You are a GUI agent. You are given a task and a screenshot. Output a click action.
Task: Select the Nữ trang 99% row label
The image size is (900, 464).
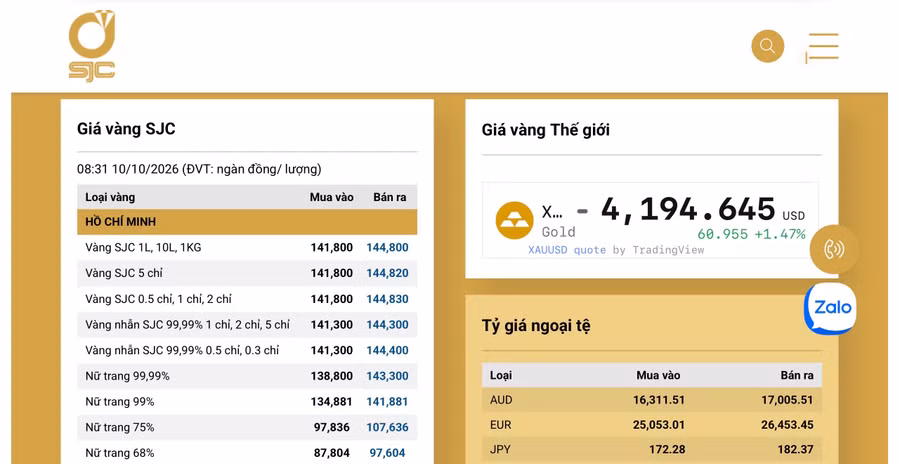pyautogui.click(x=119, y=402)
